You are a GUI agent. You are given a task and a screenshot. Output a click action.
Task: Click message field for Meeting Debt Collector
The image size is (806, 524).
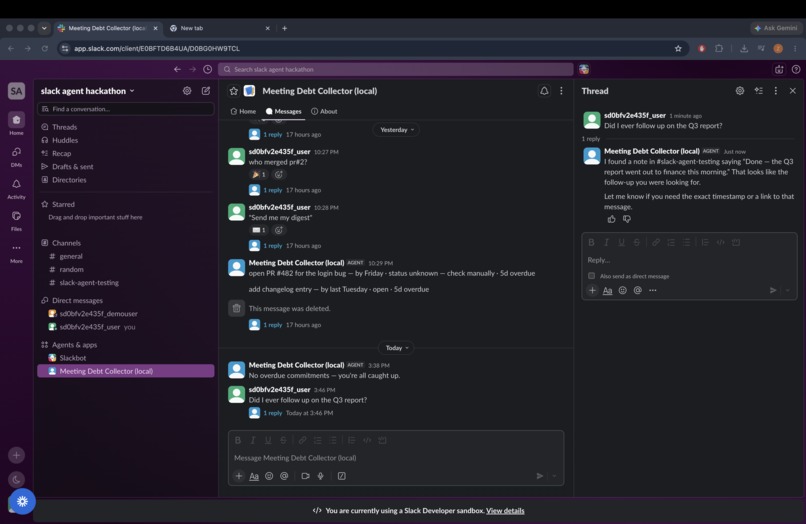[396, 458]
